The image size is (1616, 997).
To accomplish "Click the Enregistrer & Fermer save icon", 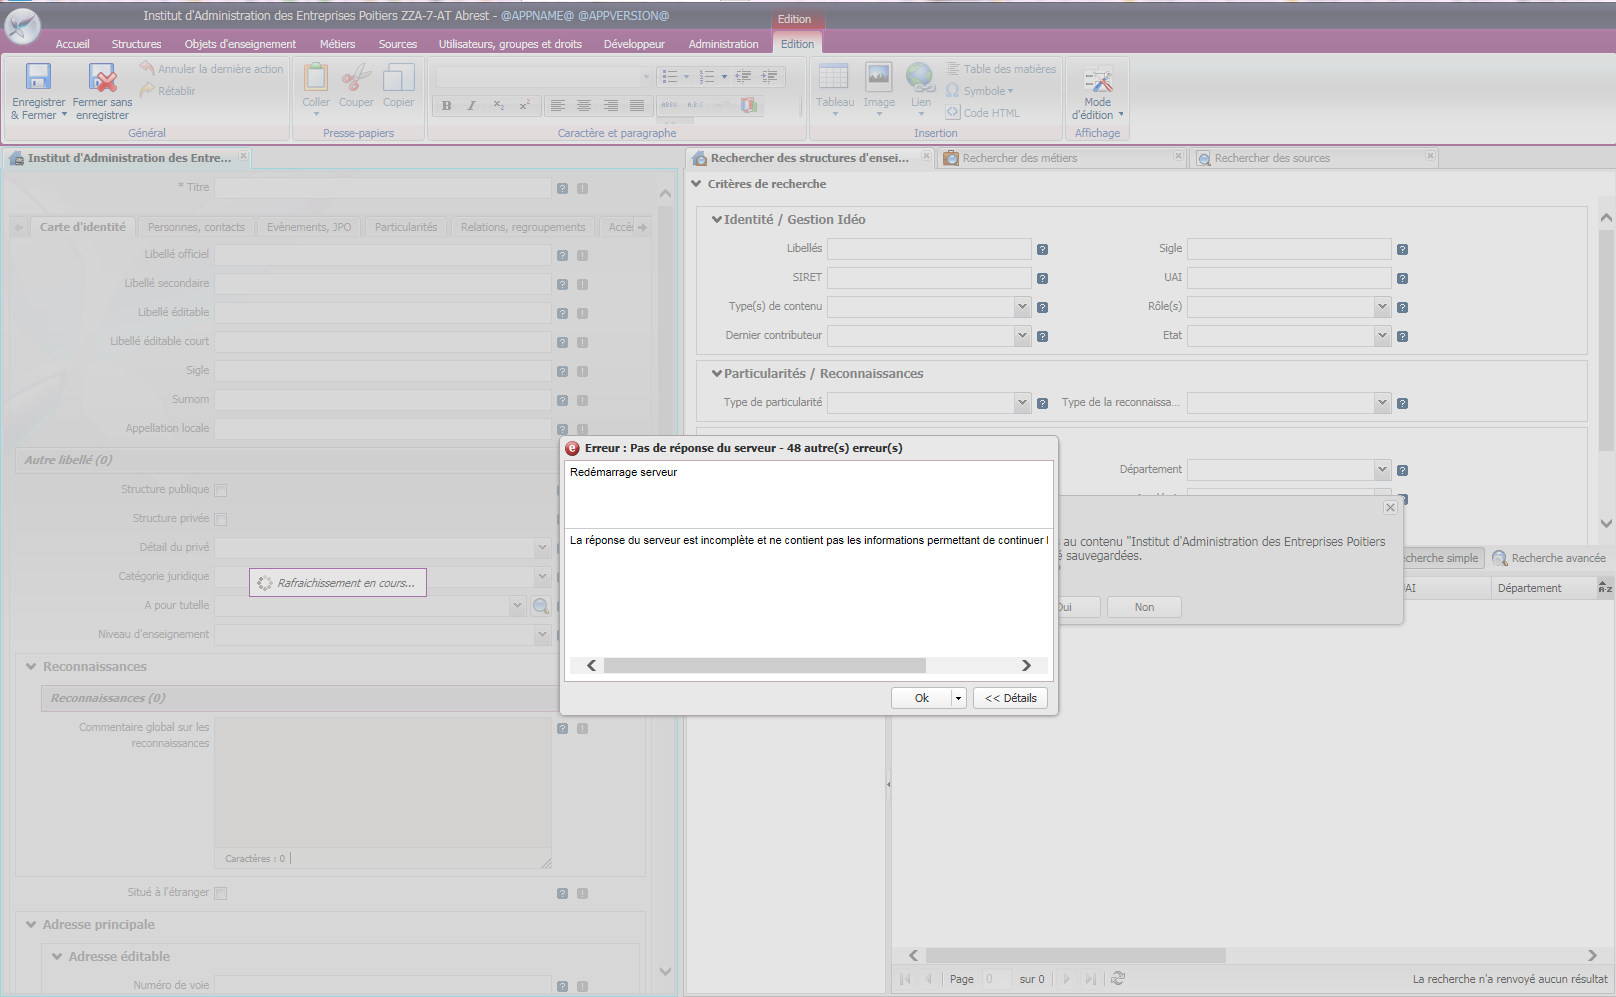I will click(38, 78).
